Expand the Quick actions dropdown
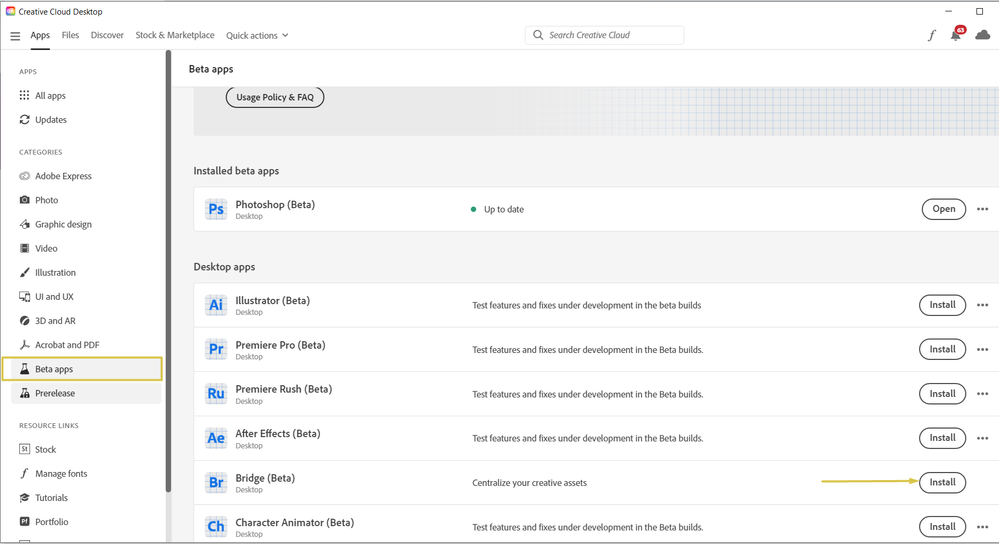The width and height of the screenshot is (999, 544). pos(257,36)
